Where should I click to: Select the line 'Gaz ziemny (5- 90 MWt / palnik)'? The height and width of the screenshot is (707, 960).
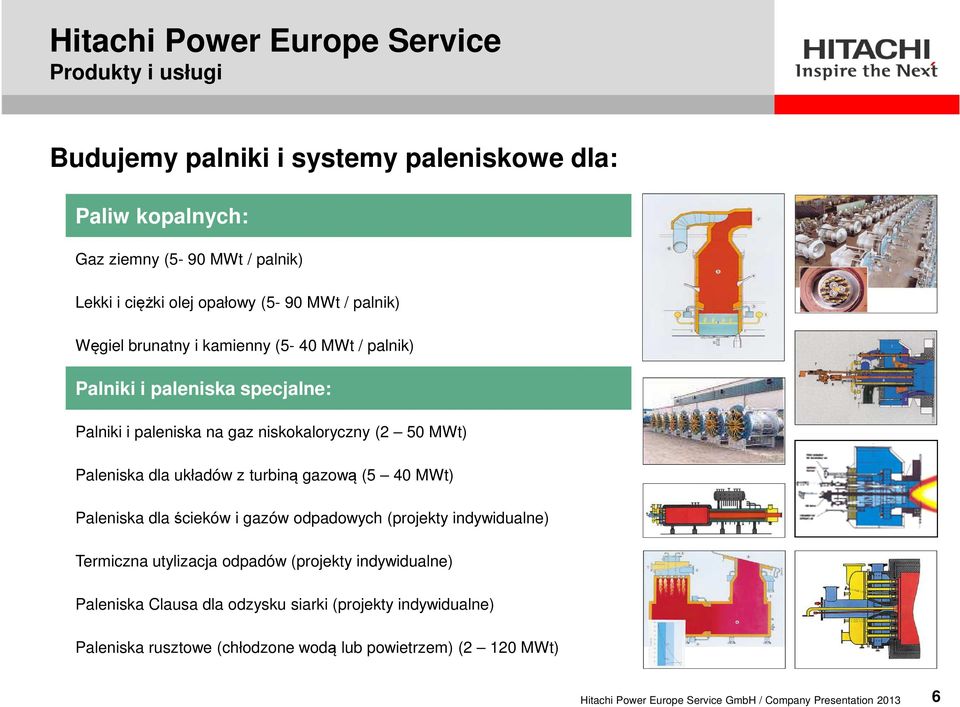pos(189,260)
